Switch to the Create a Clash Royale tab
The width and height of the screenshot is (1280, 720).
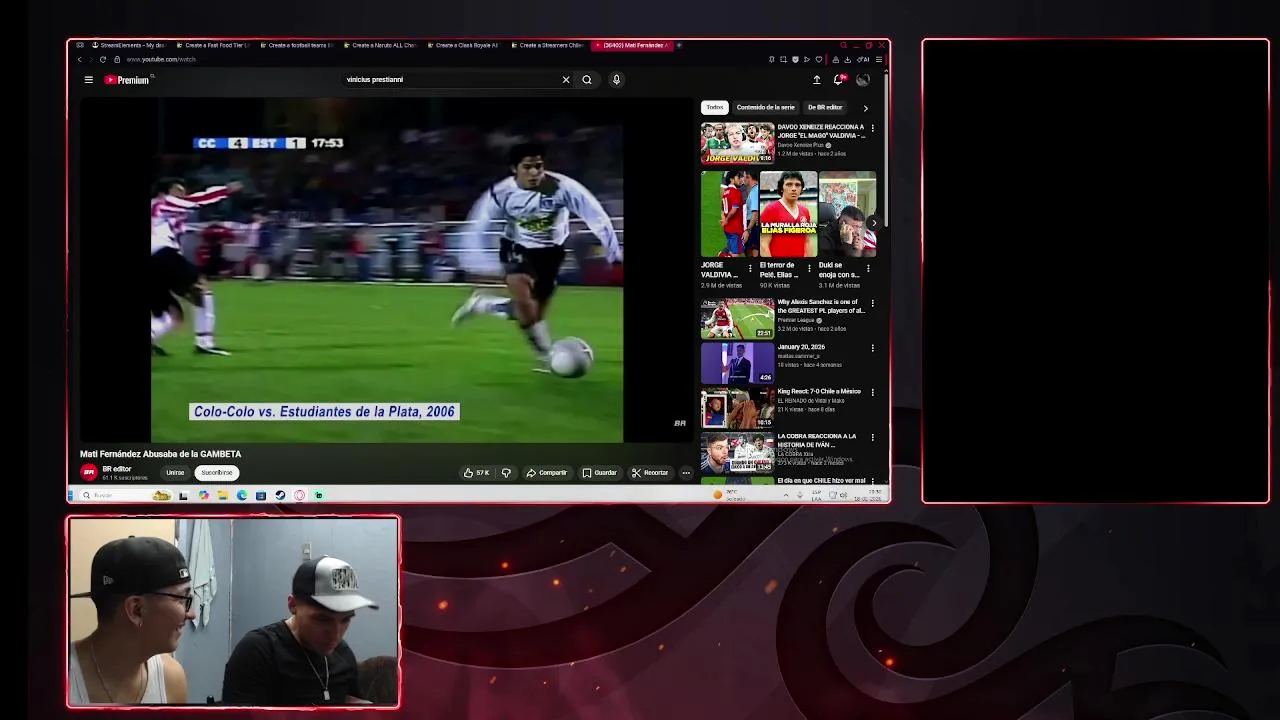463,45
